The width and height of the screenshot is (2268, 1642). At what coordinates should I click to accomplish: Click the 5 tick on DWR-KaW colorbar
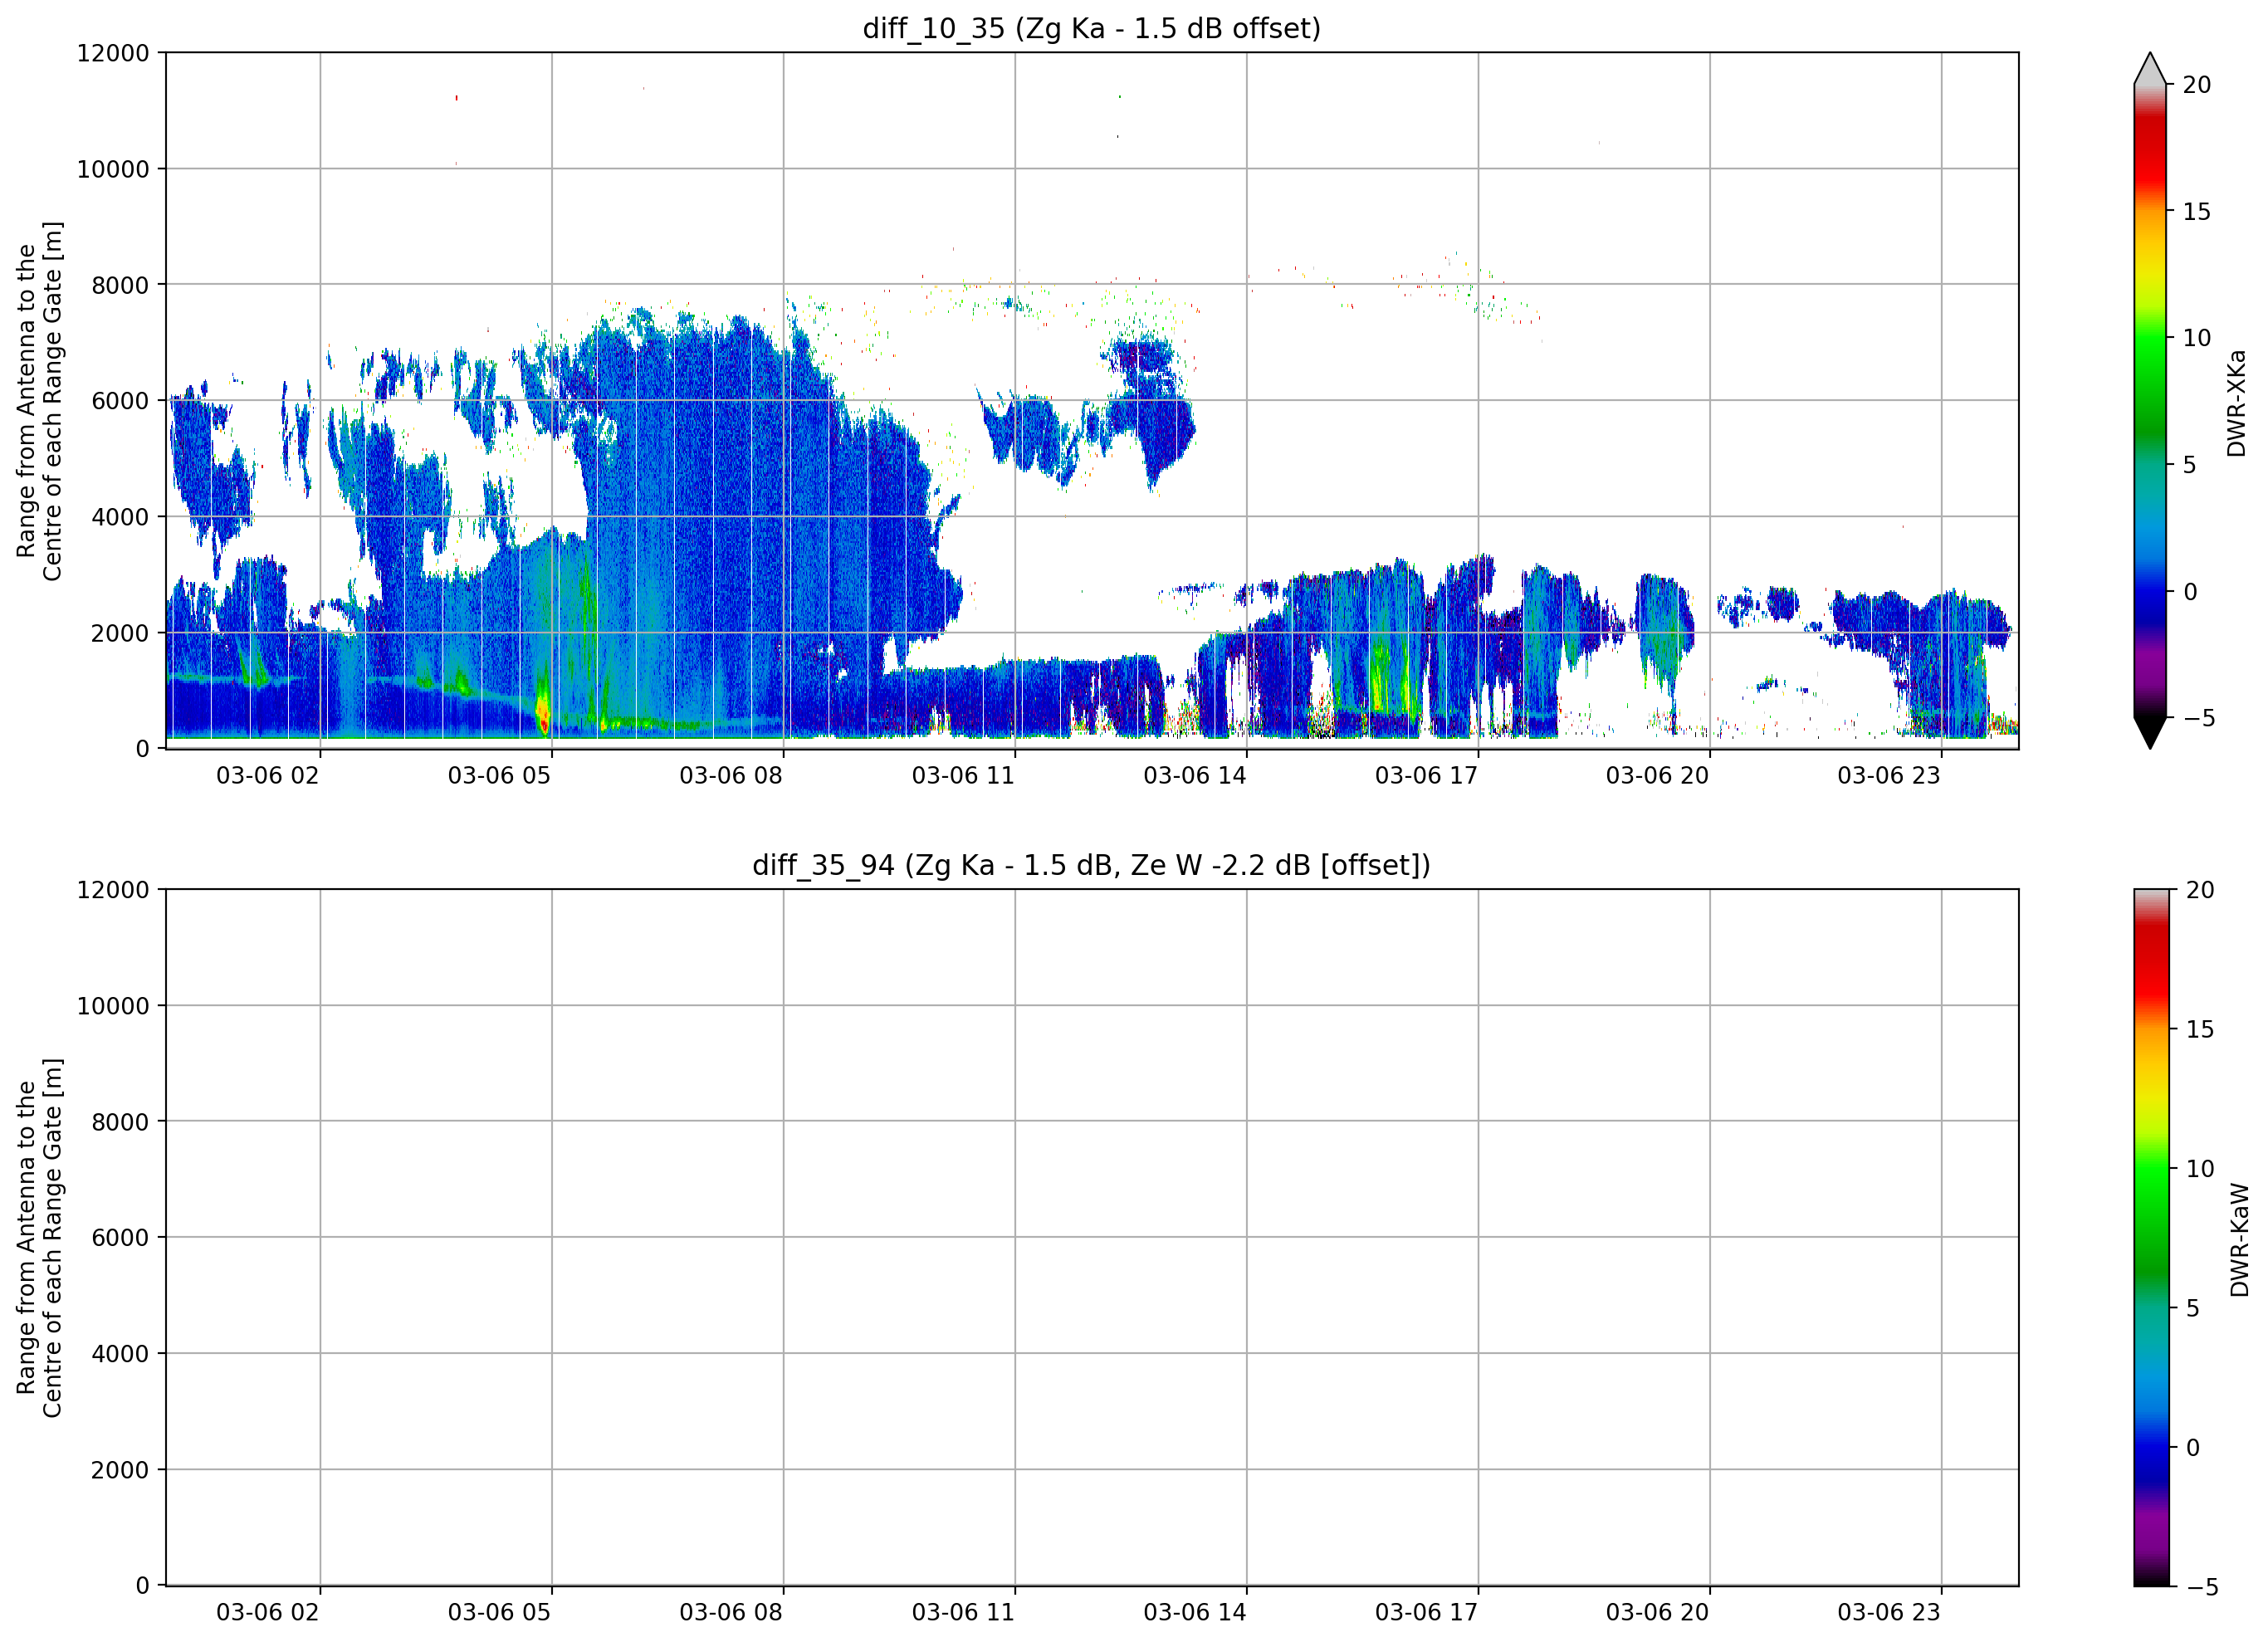(2193, 1308)
